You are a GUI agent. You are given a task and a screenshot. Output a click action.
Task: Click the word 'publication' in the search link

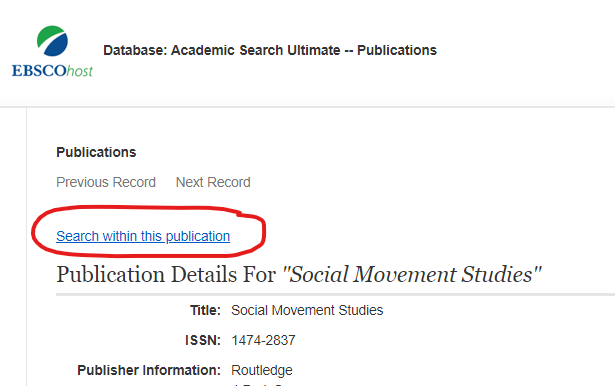click(x=198, y=236)
